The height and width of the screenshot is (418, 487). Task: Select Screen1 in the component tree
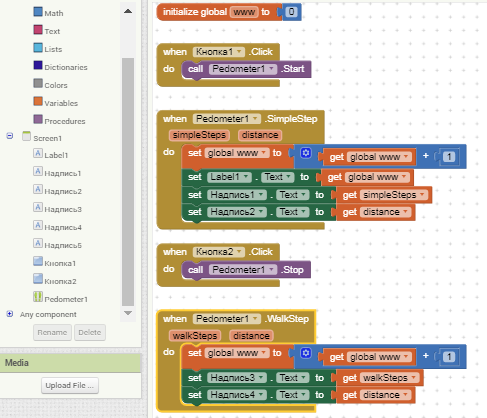42,137
